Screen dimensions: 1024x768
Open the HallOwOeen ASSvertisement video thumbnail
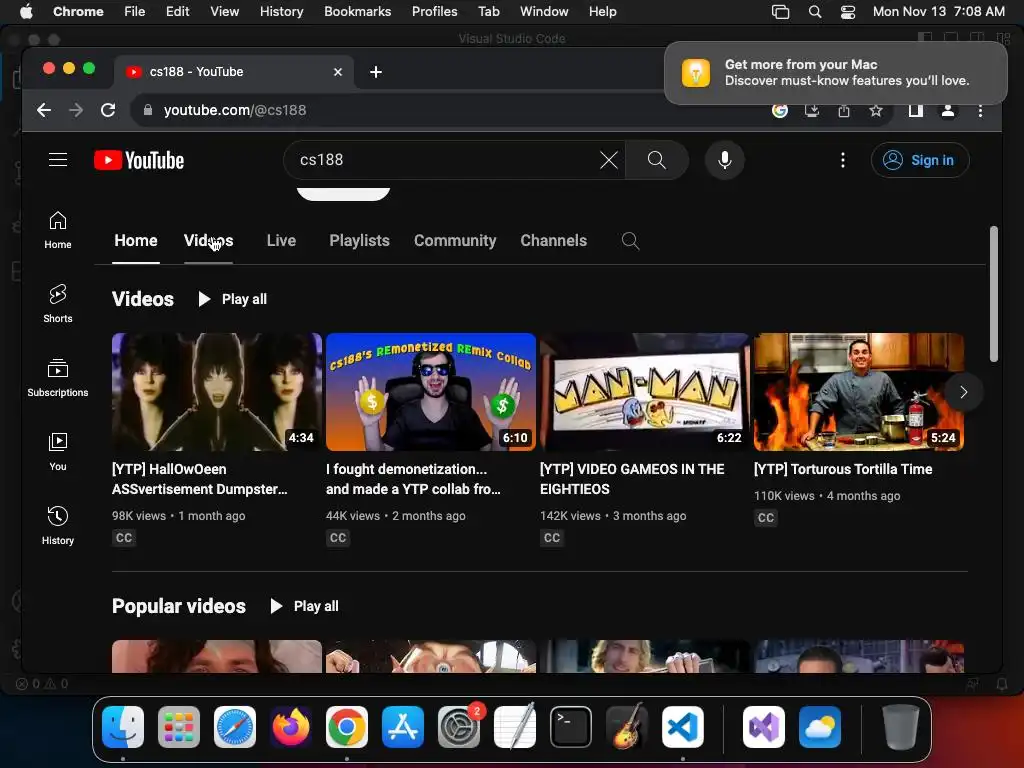217,392
